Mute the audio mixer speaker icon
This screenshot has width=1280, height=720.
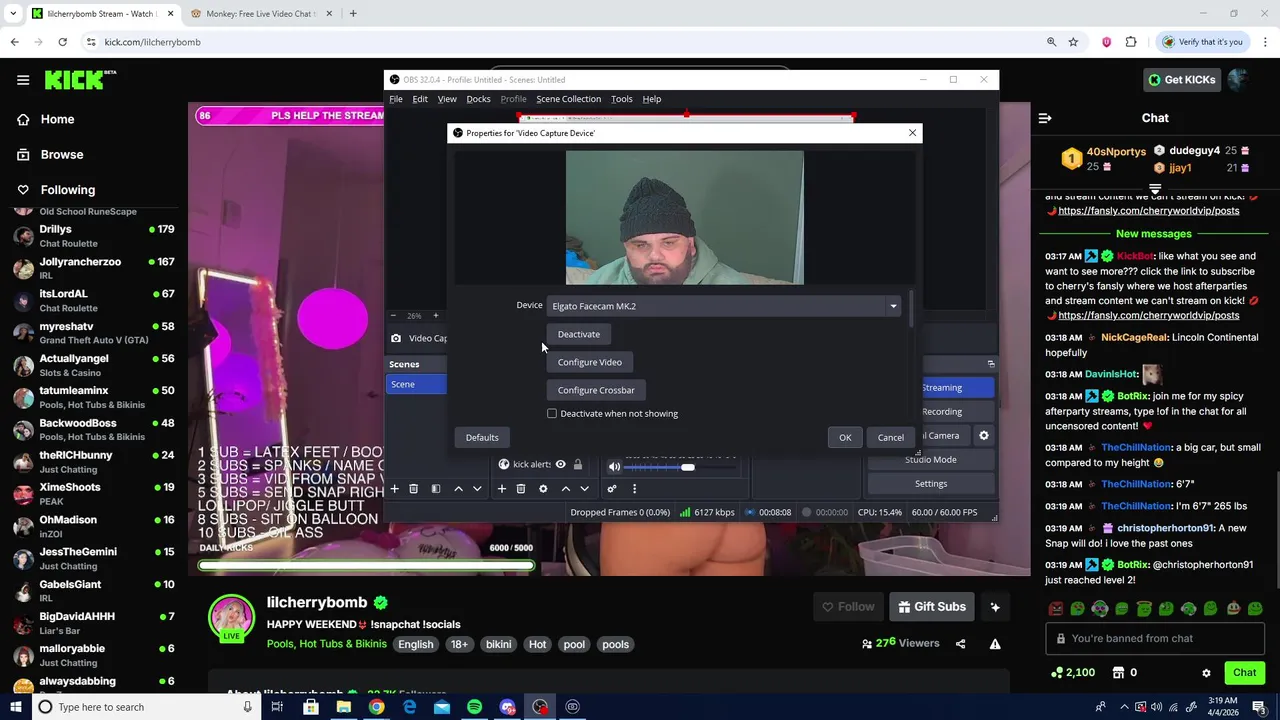pyautogui.click(x=614, y=466)
